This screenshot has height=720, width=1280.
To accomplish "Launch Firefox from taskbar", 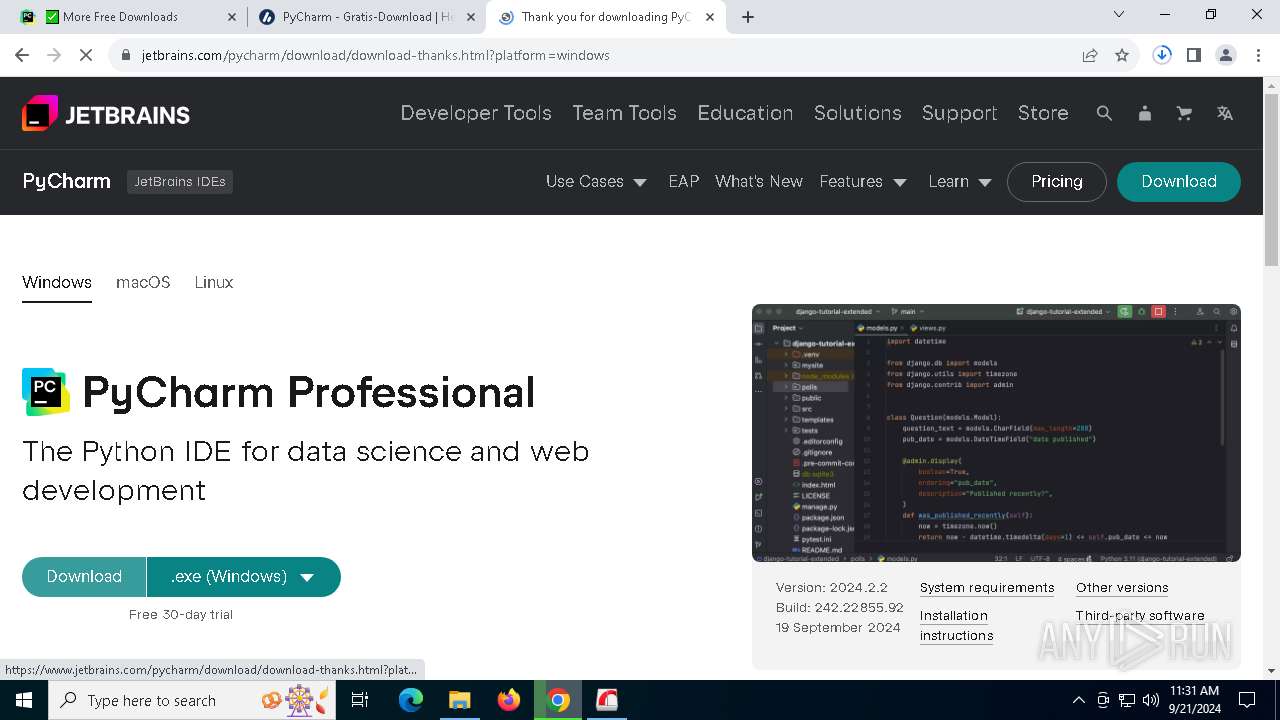I will [x=509, y=700].
